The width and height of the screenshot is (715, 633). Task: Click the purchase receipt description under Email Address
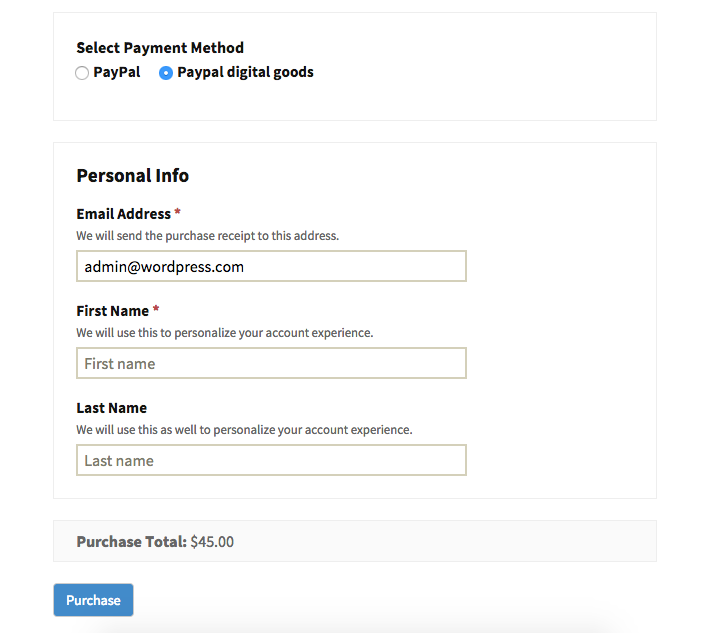click(x=207, y=236)
